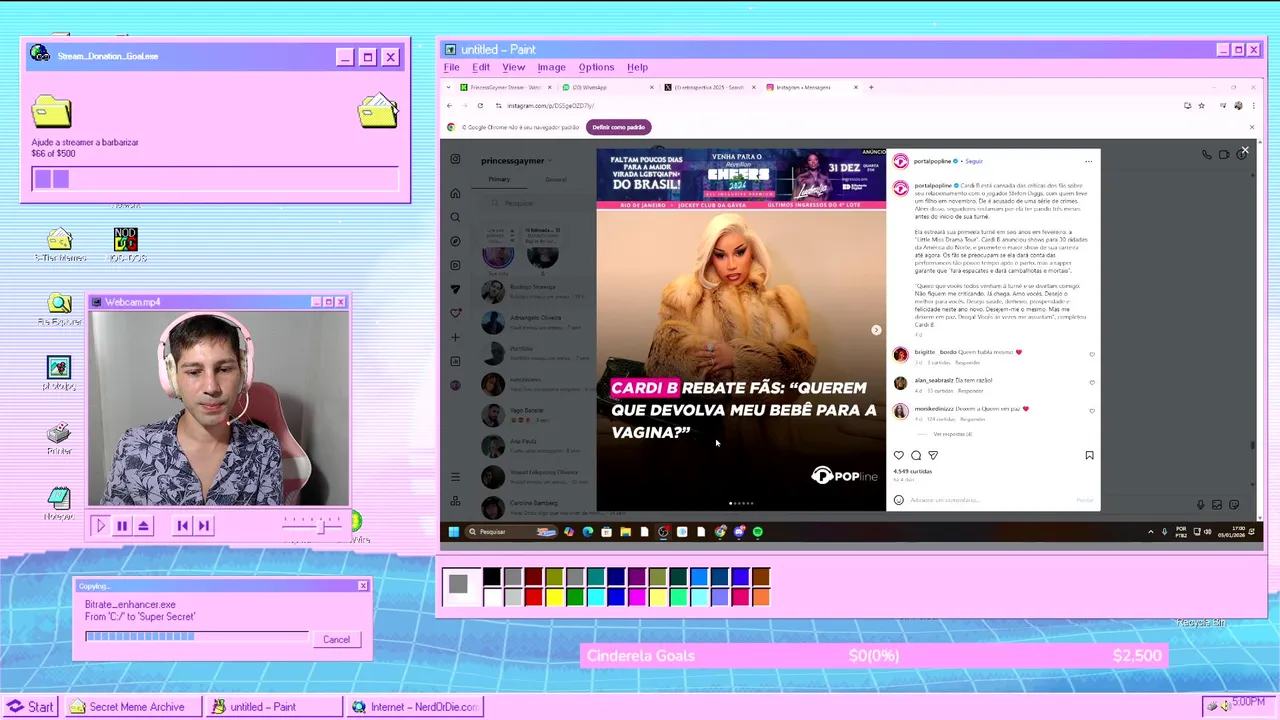Expand Ver respostas (4) replies
The height and width of the screenshot is (720, 1280).
click(x=952, y=434)
